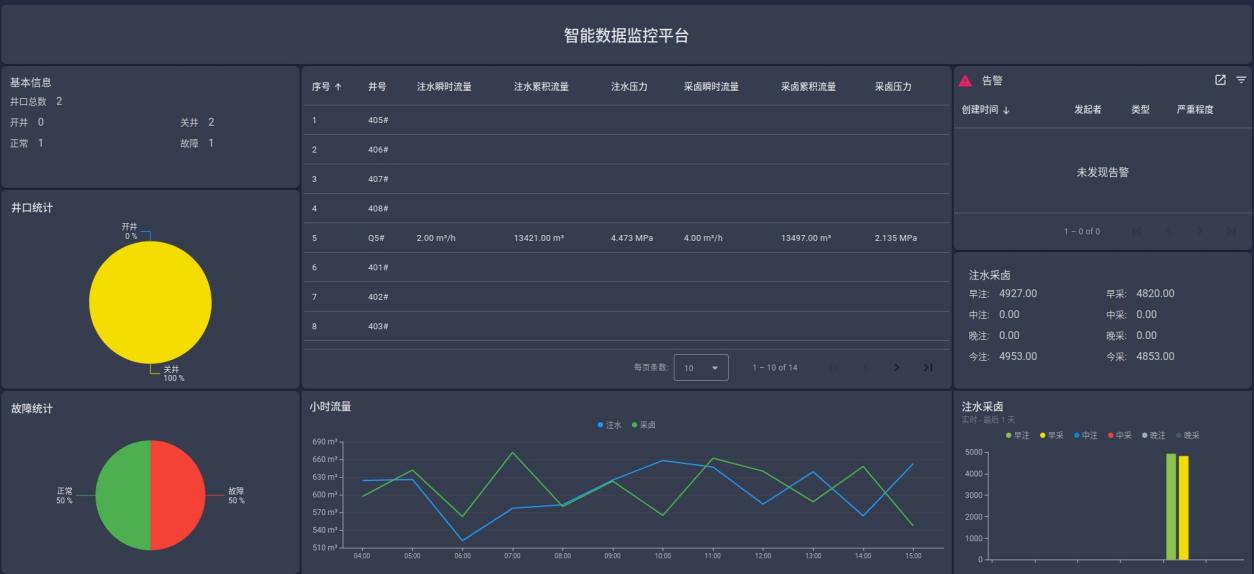This screenshot has width=1254, height=574.
Task: Toggle 采卤 series in hourly flow legend
Action: click(x=643, y=425)
